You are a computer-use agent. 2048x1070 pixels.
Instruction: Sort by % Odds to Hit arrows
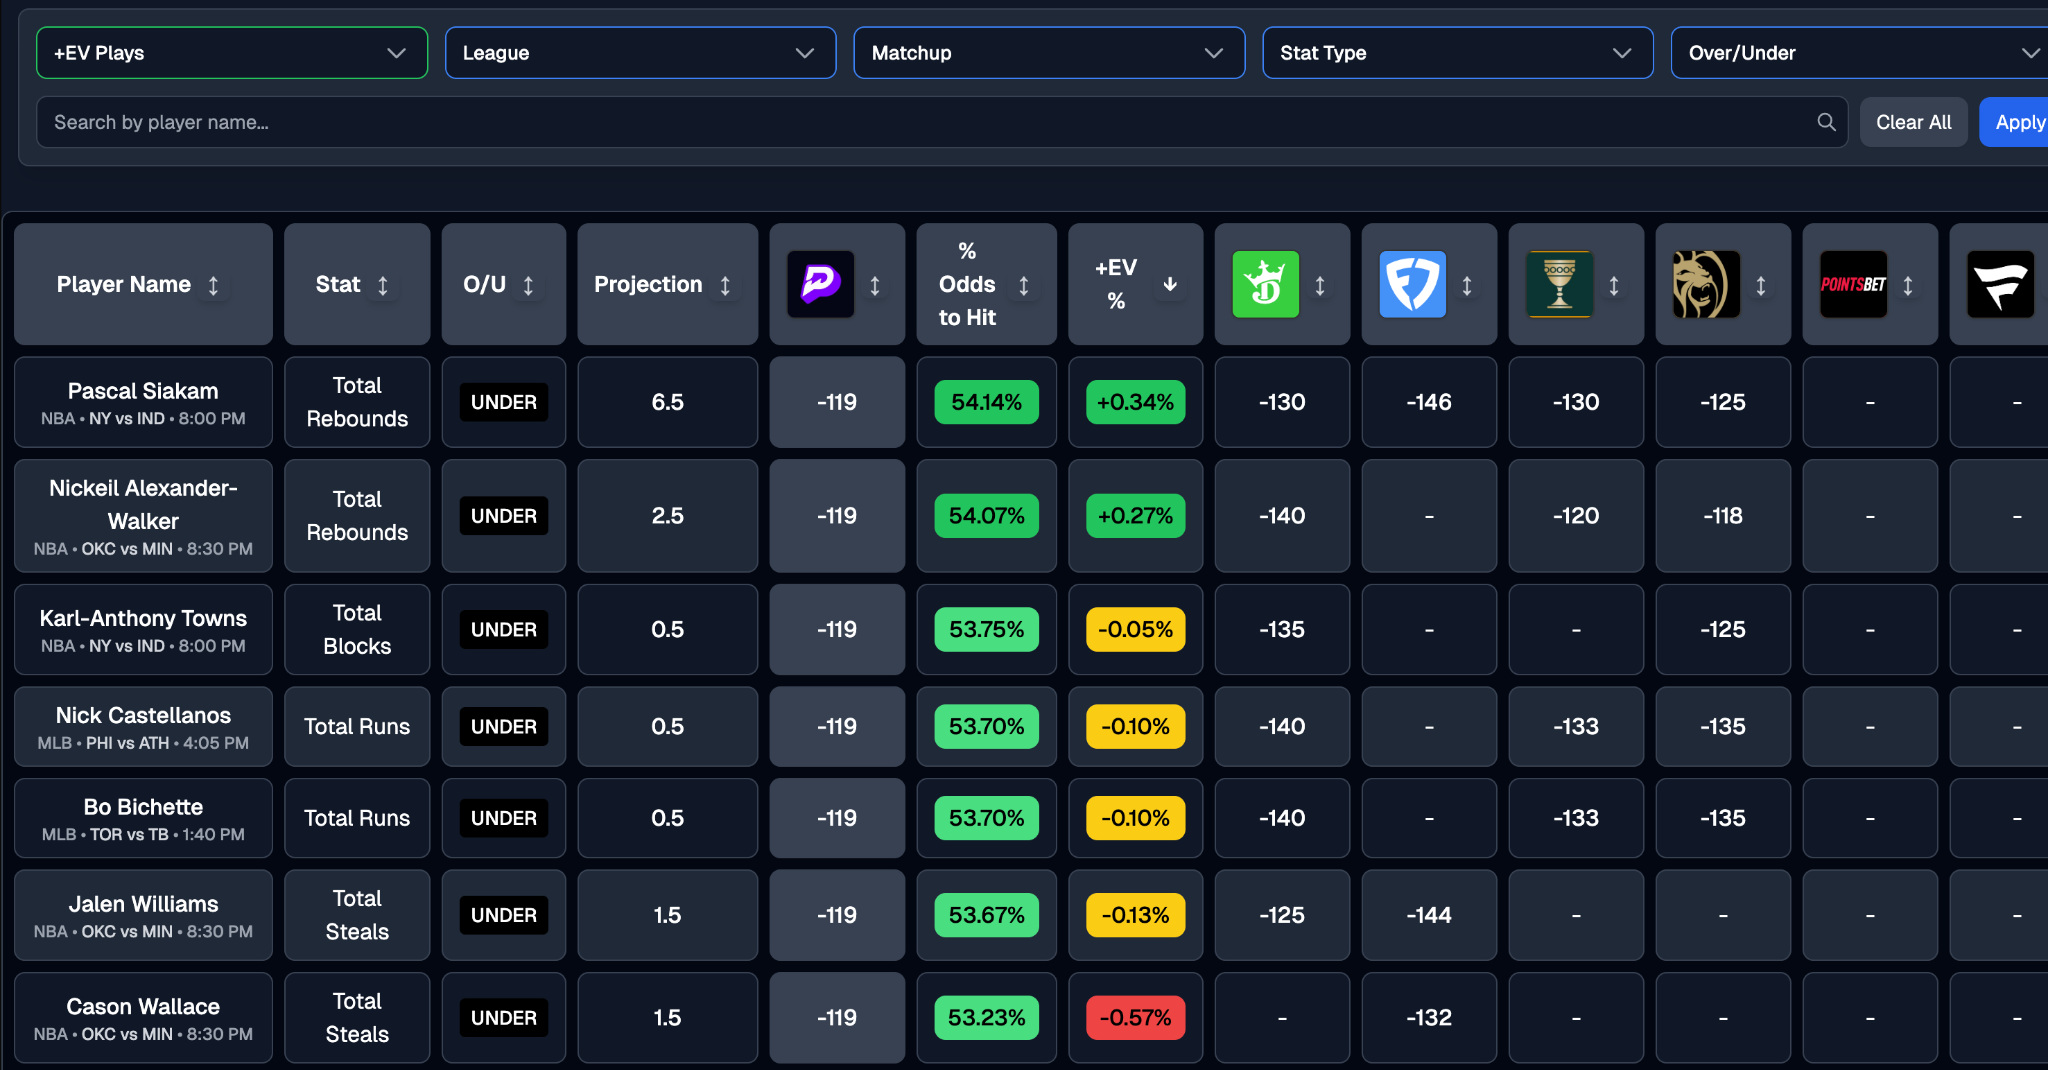[x=1024, y=286]
